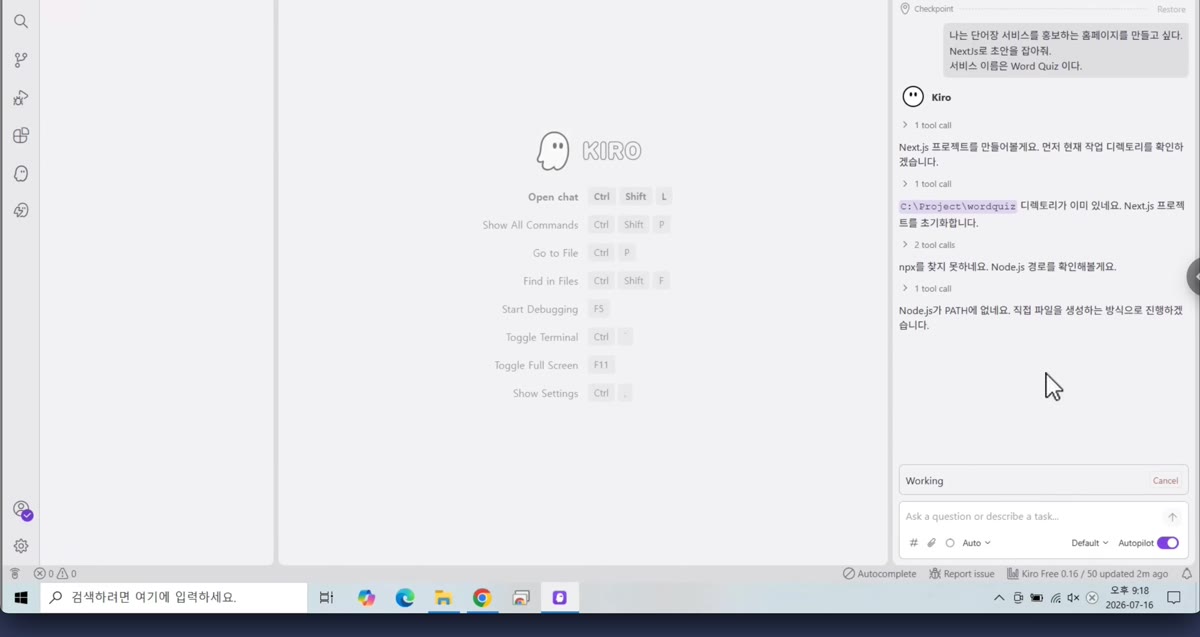Click the hash context icon in chat input

click(x=913, y=543)
